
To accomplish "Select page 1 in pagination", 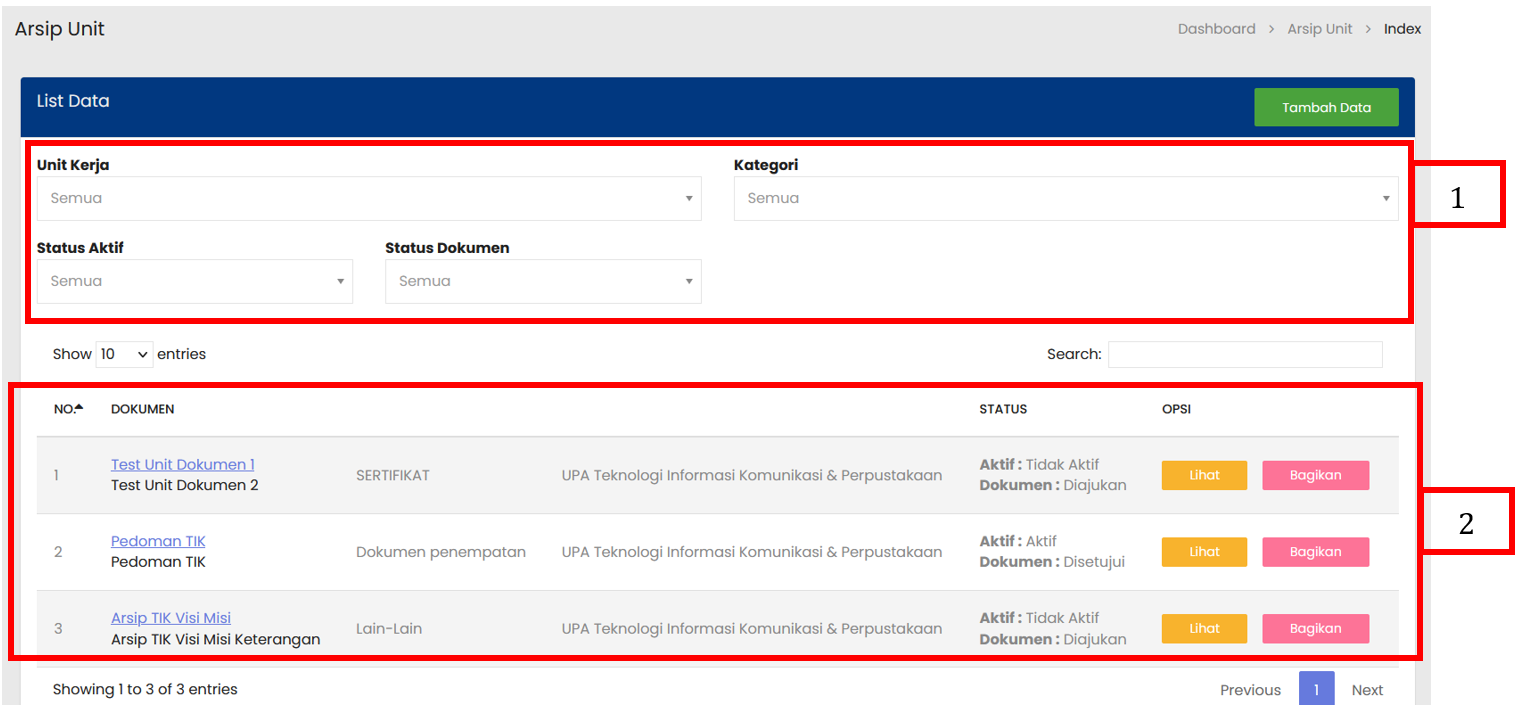I will click(1316, 689).
